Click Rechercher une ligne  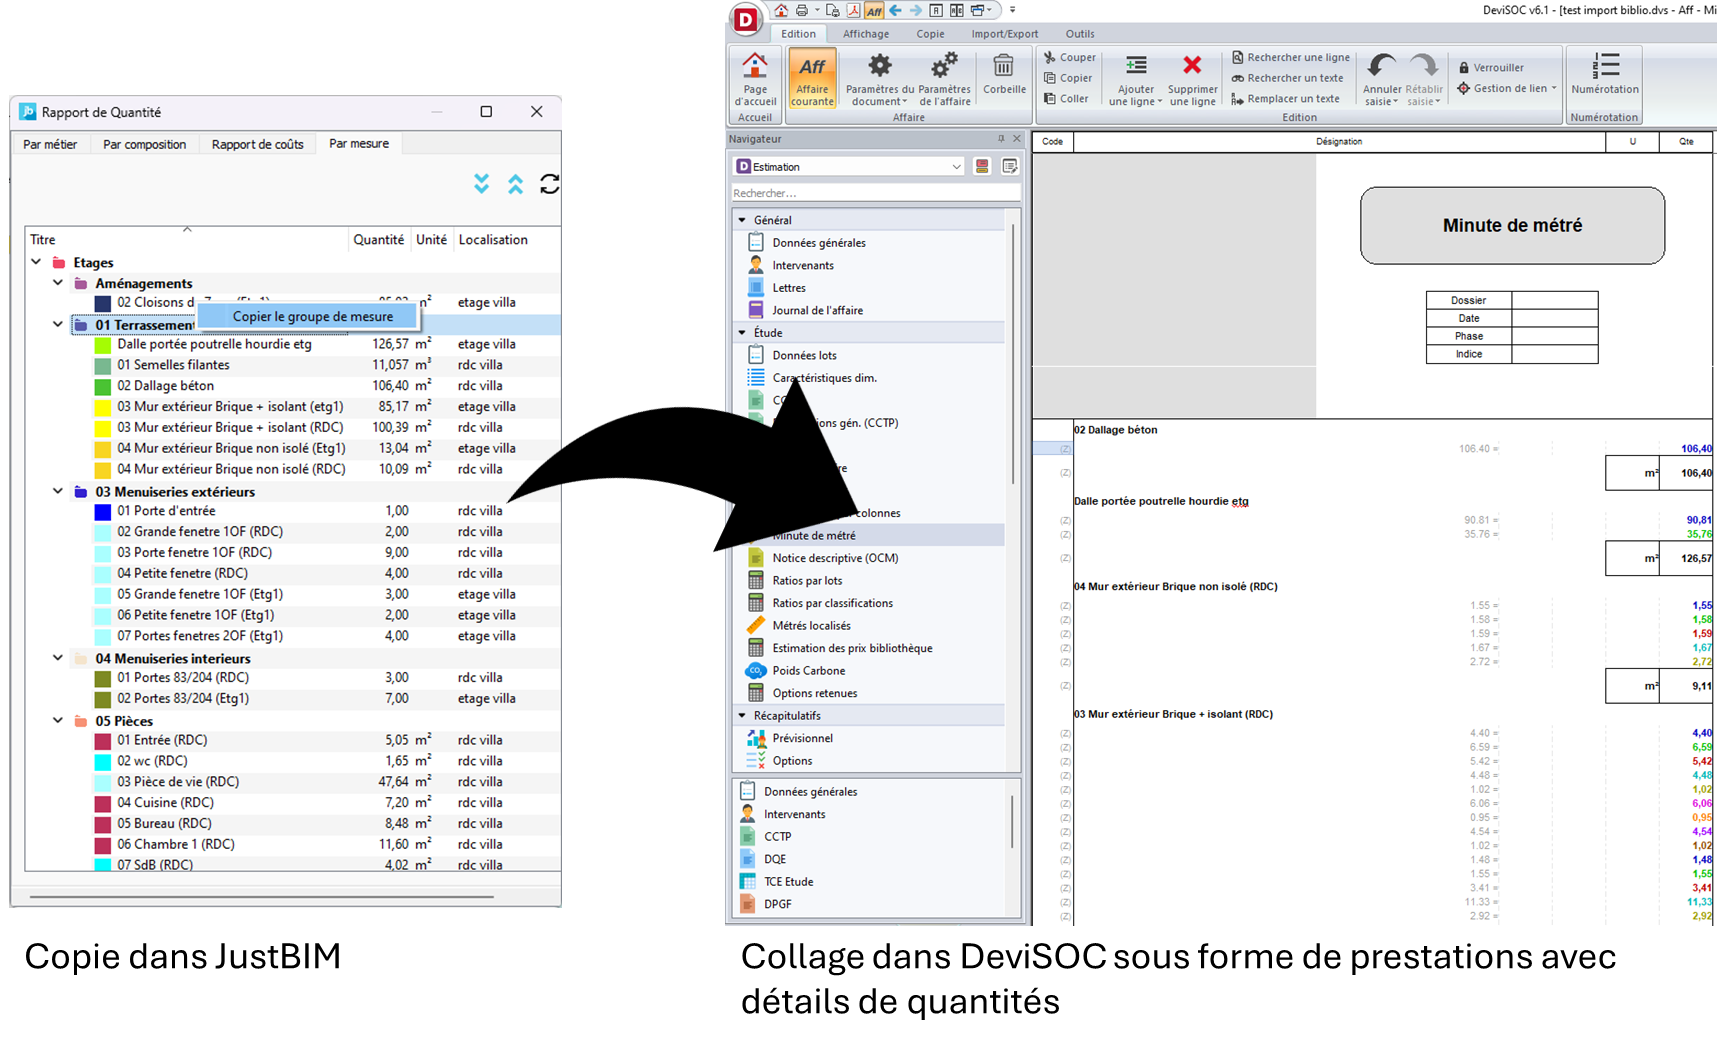pyautogui.click(x=1290, y=58)
